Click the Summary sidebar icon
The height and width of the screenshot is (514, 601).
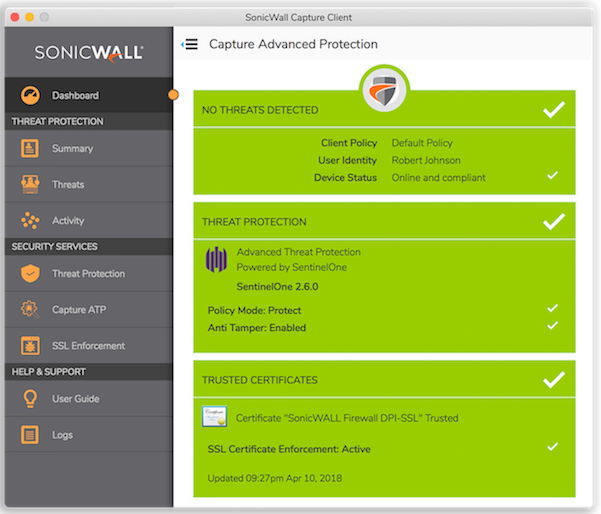coord(30,148)
